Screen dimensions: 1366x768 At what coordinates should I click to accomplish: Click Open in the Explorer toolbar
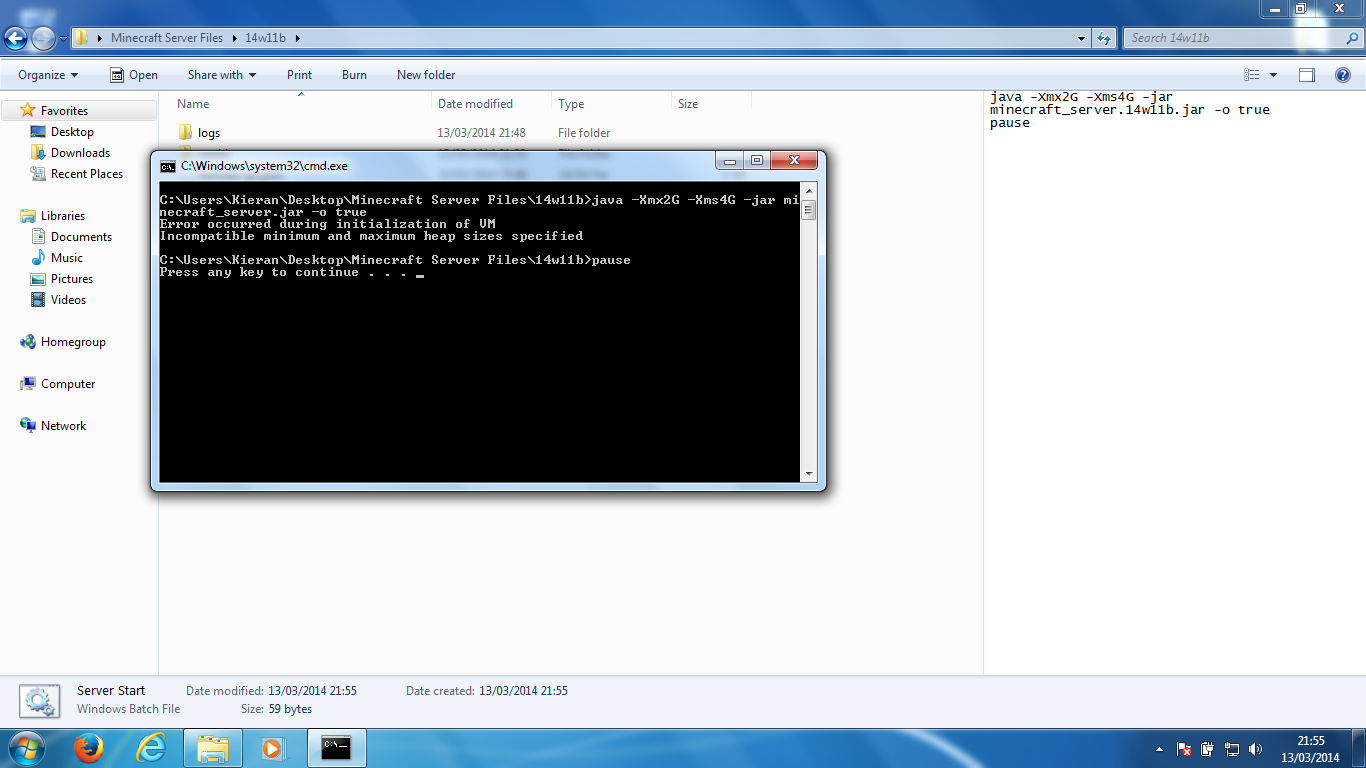click(134, 75)
